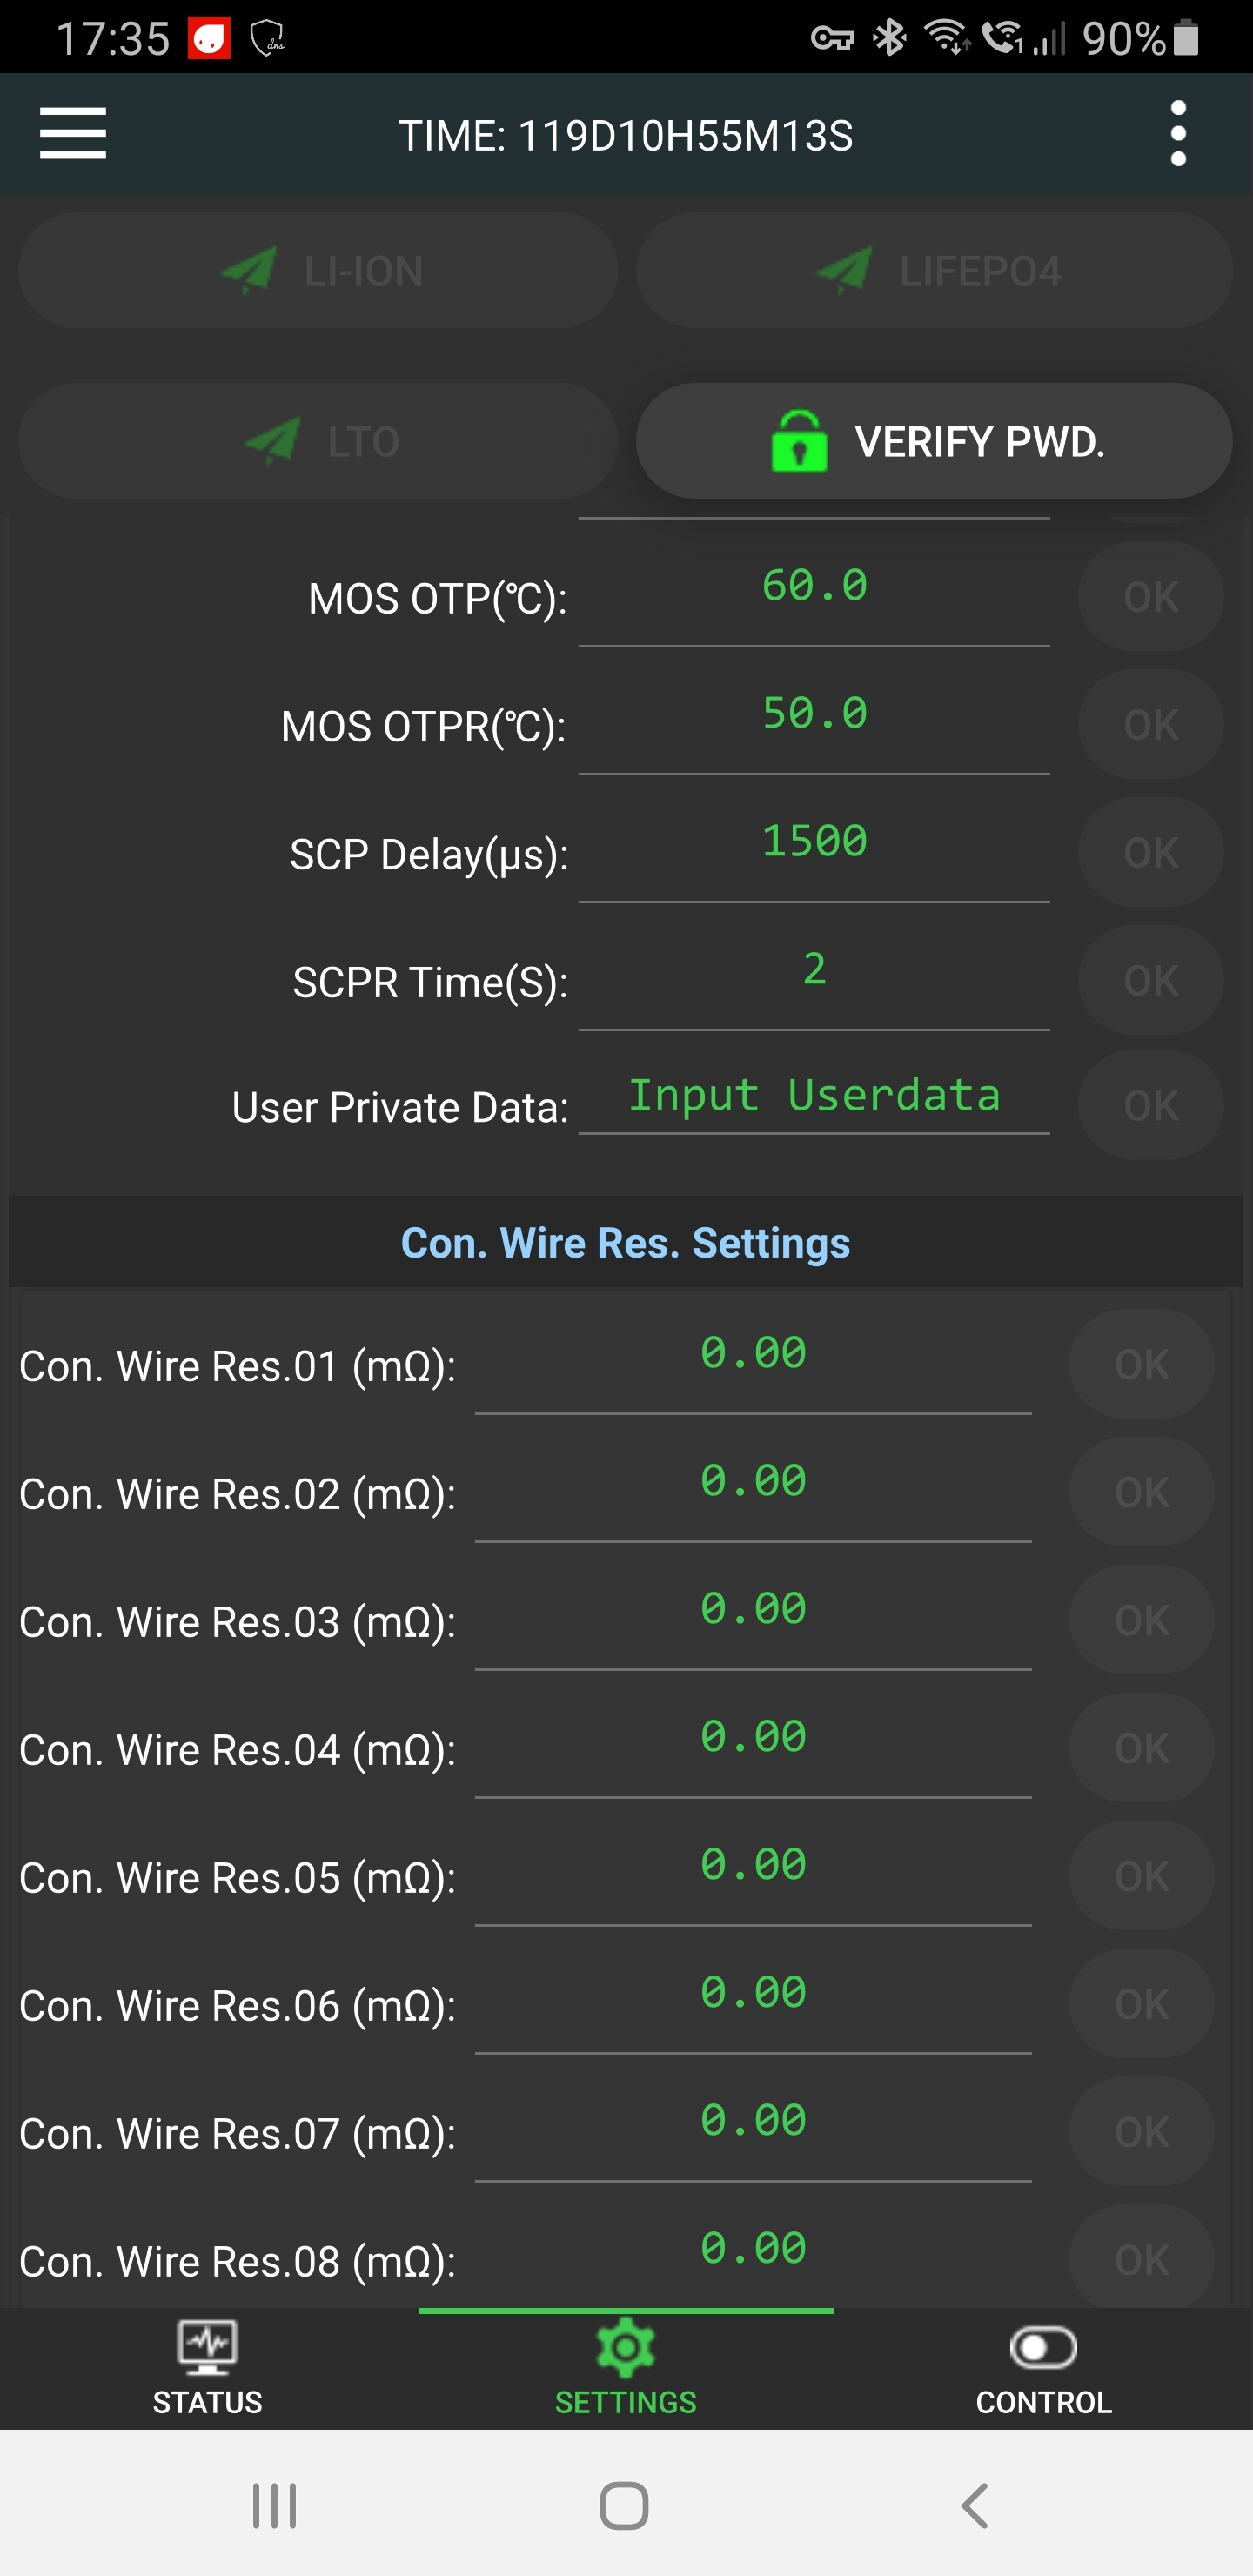Edit Con. Wire Res.01 value field

[753, 1354]
